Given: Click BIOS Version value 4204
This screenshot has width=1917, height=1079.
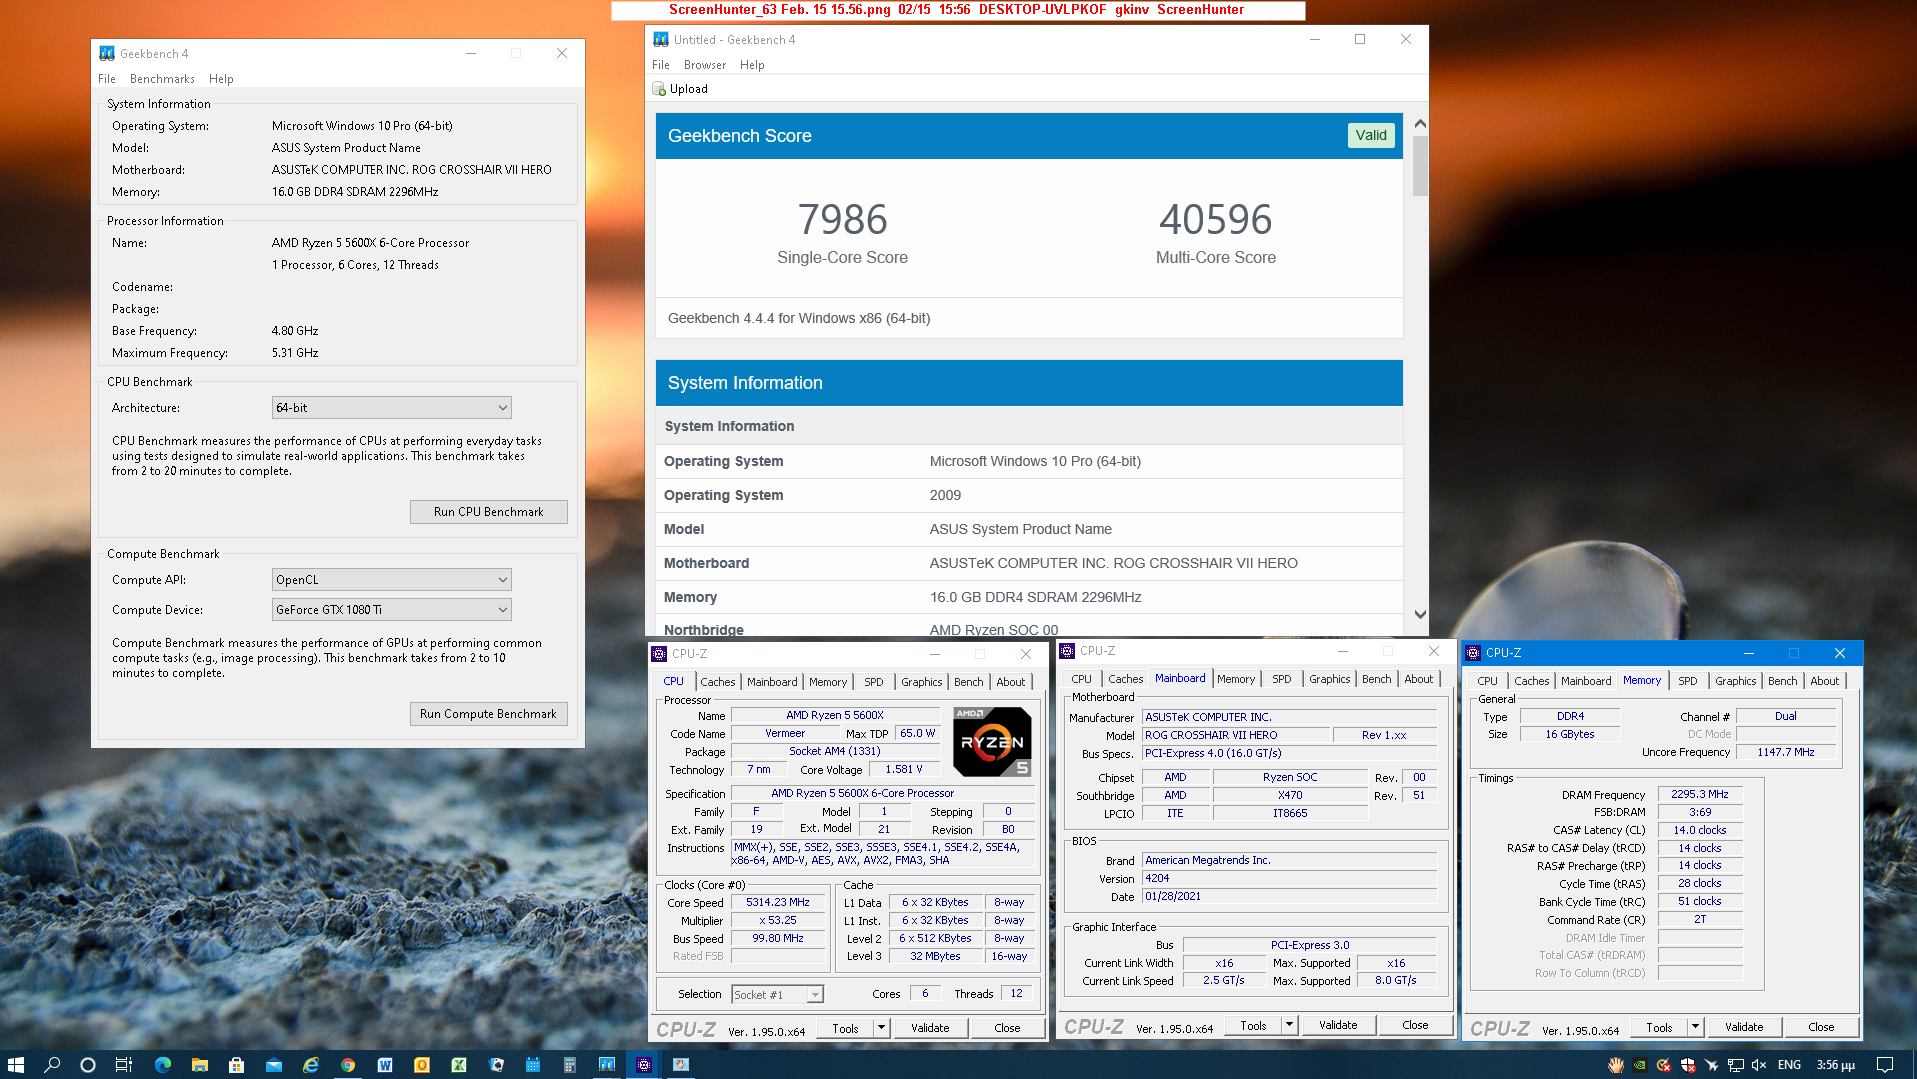Looking at the screenshot, I should 1290,879.
